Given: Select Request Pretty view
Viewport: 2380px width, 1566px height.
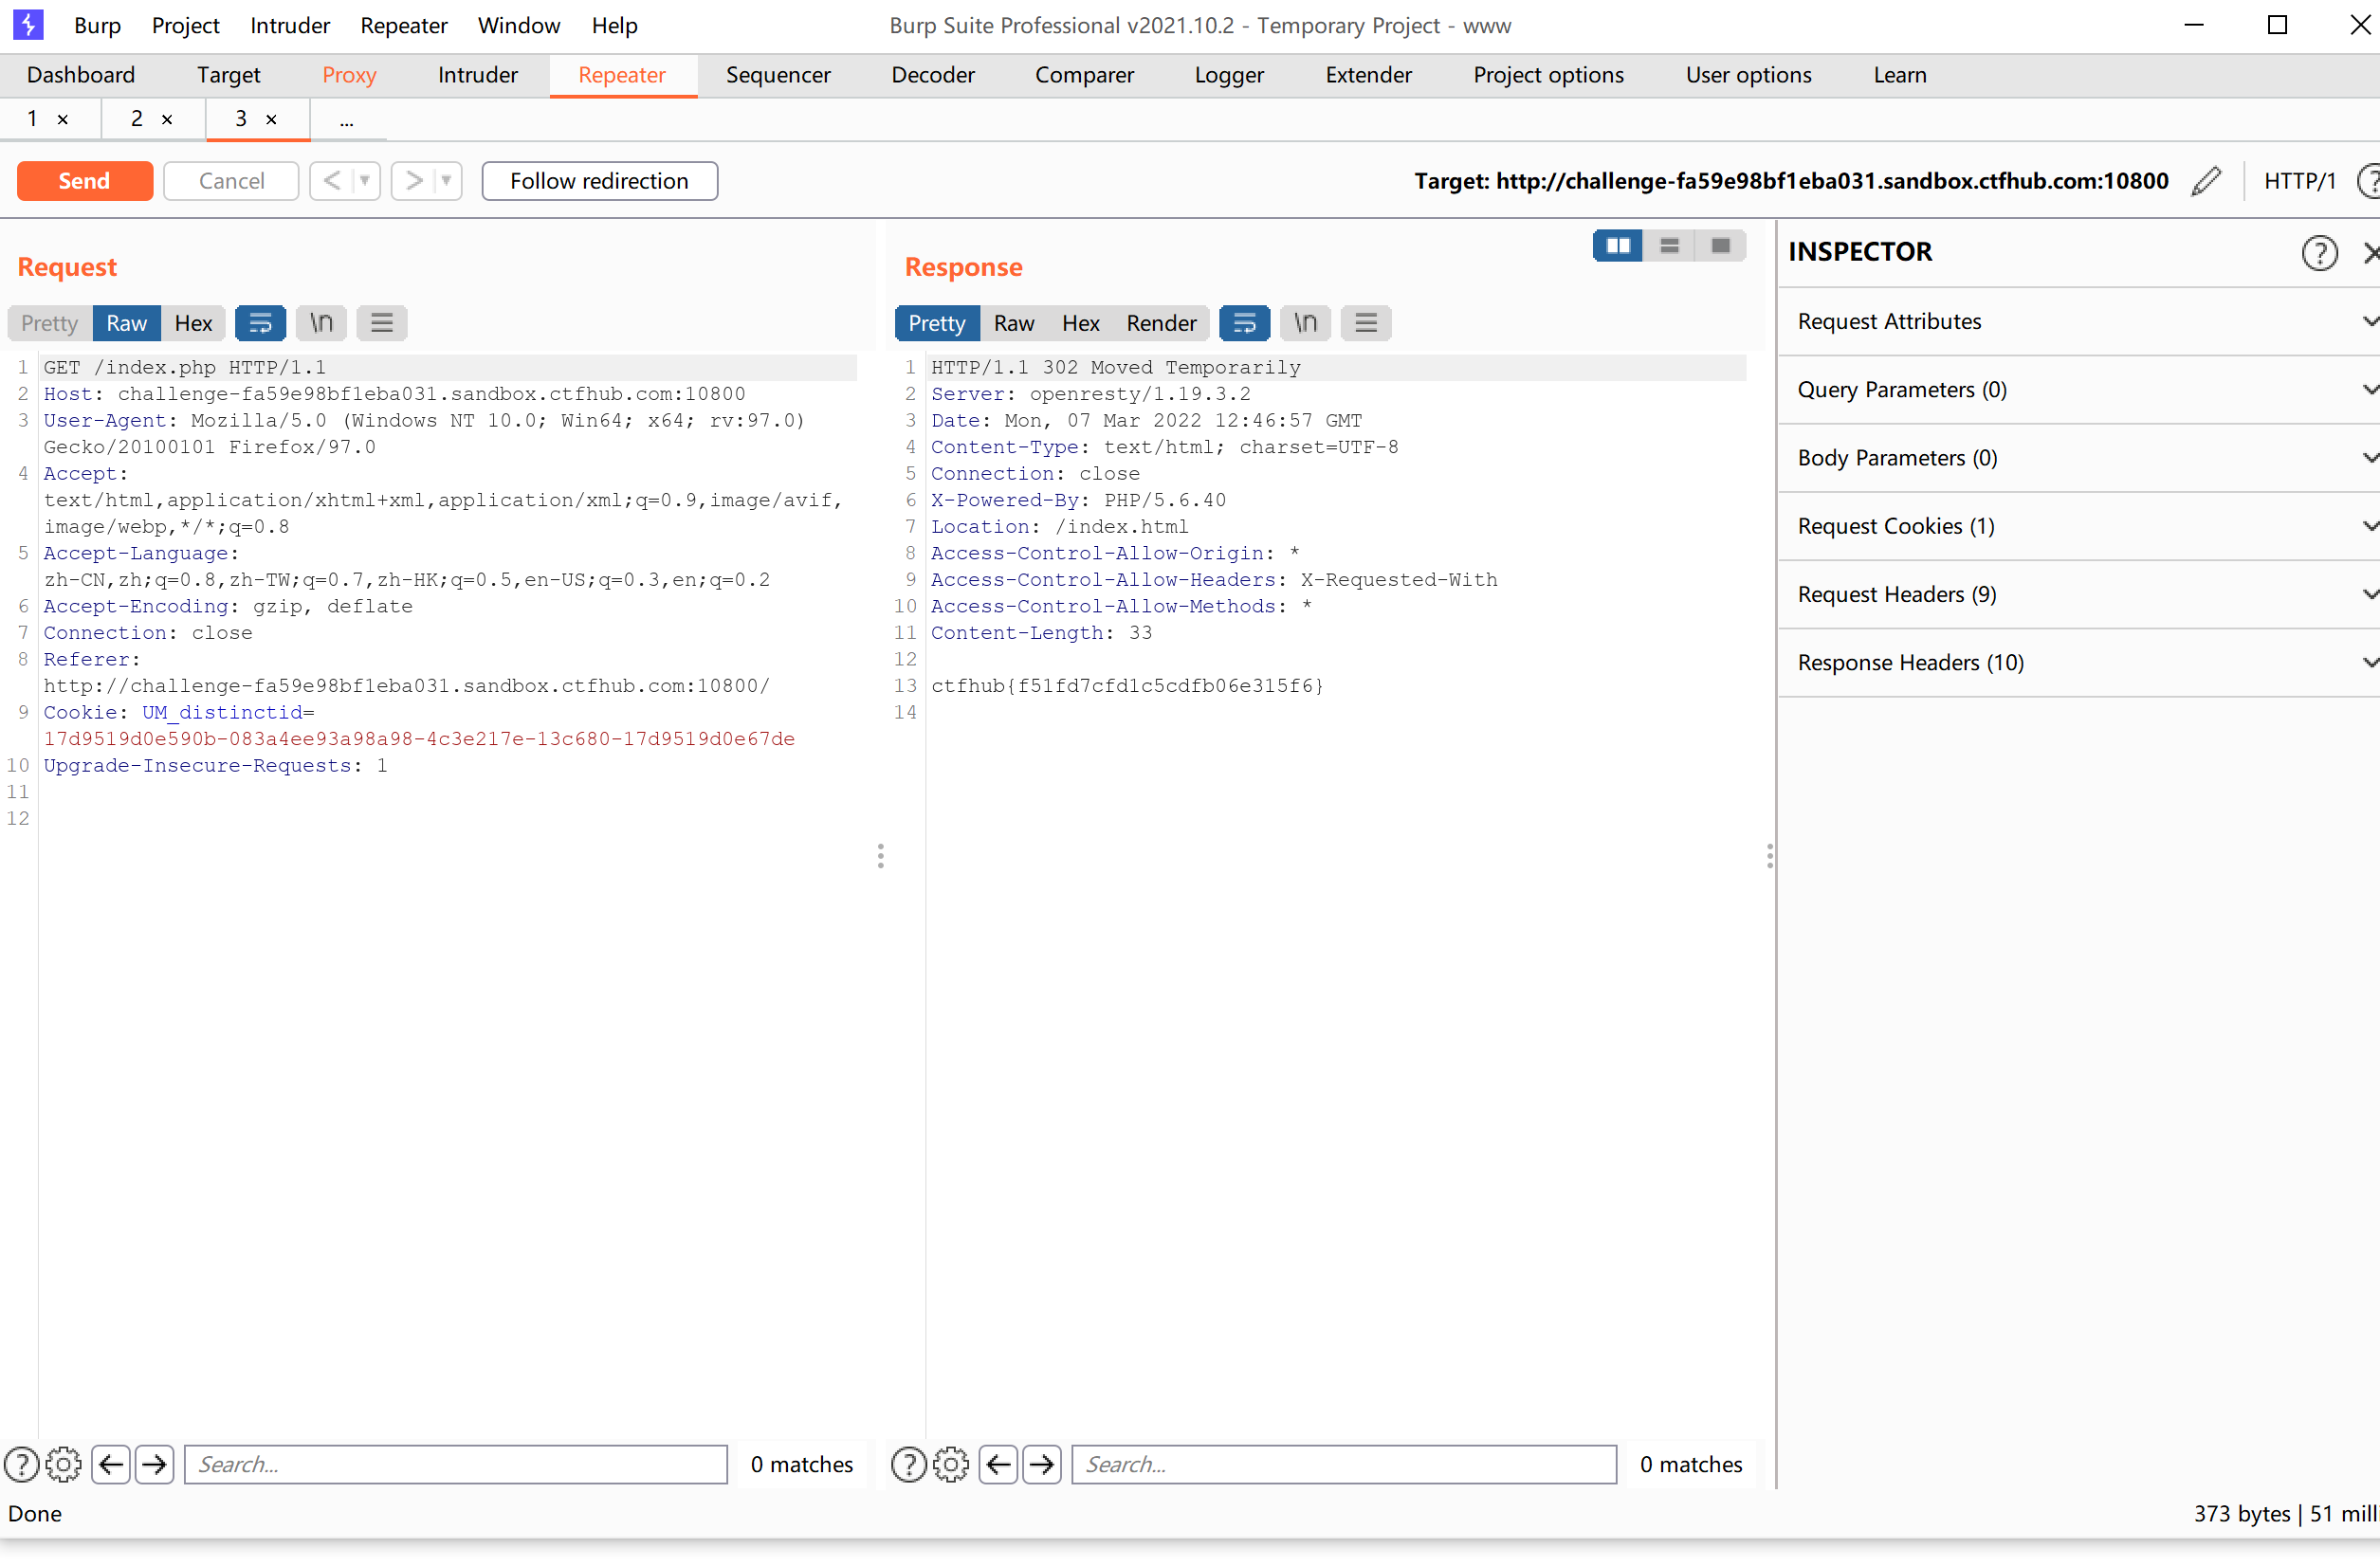Looking at the screenshot, I should [x=50, y=323].
